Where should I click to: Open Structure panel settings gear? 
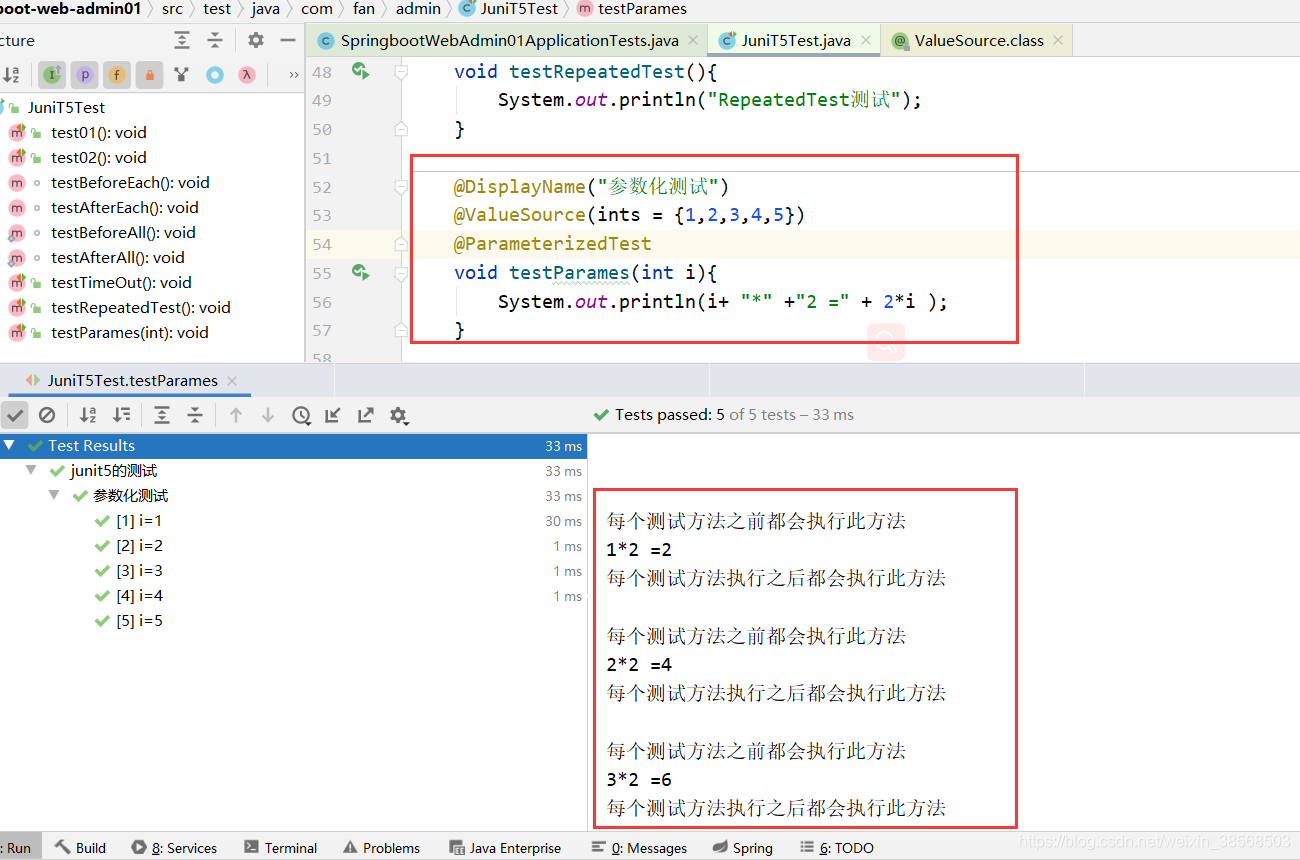pos(256,40)
